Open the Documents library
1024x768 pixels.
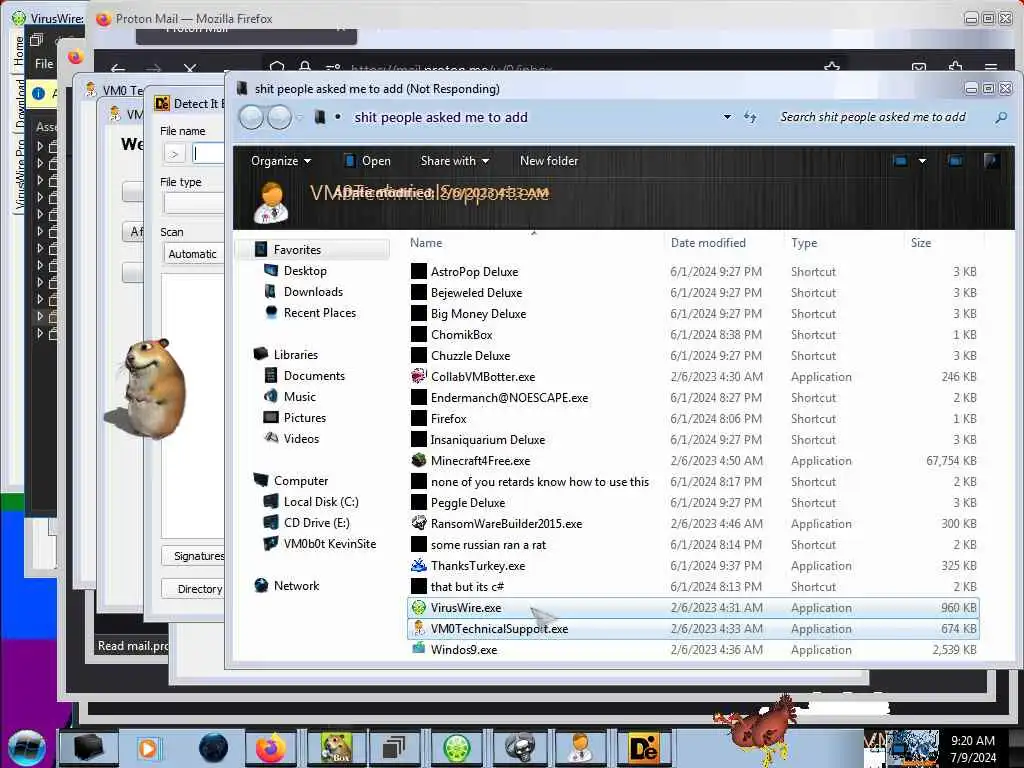[314, 376]
